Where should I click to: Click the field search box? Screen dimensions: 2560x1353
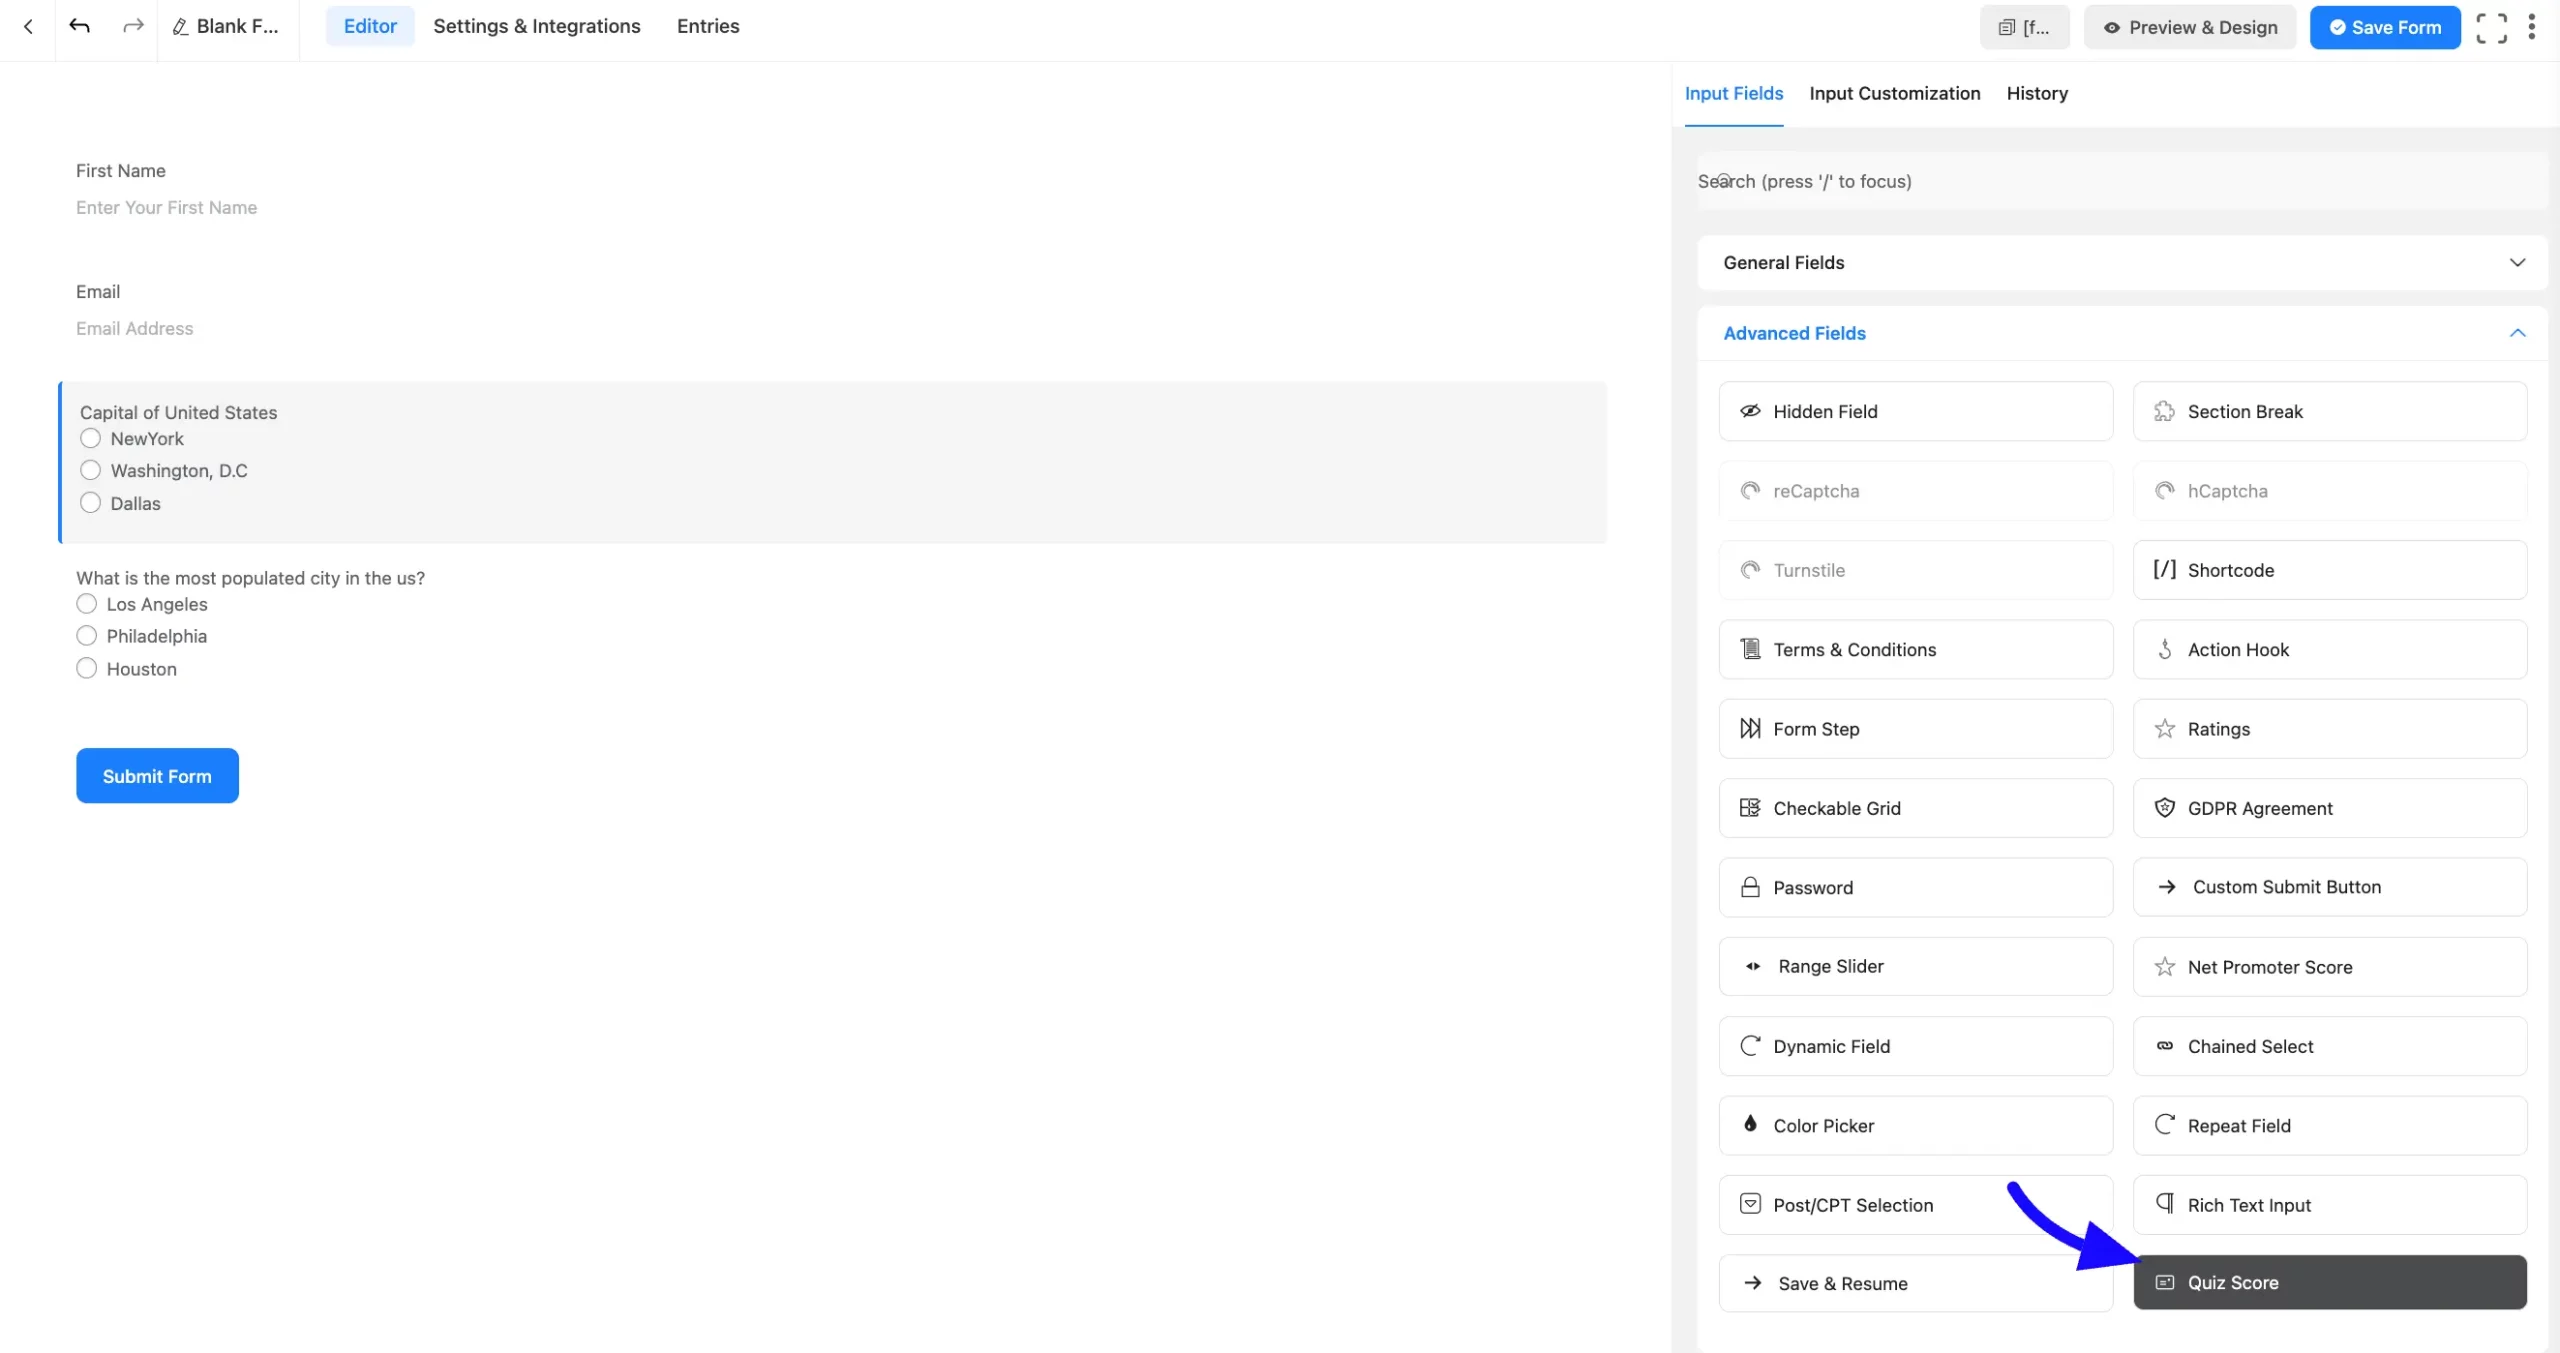pyautogui.click(x=2121, y=181)
